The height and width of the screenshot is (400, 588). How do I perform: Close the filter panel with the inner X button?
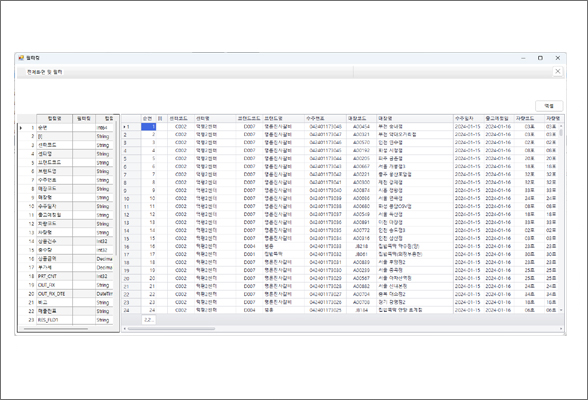coord(558,71)
